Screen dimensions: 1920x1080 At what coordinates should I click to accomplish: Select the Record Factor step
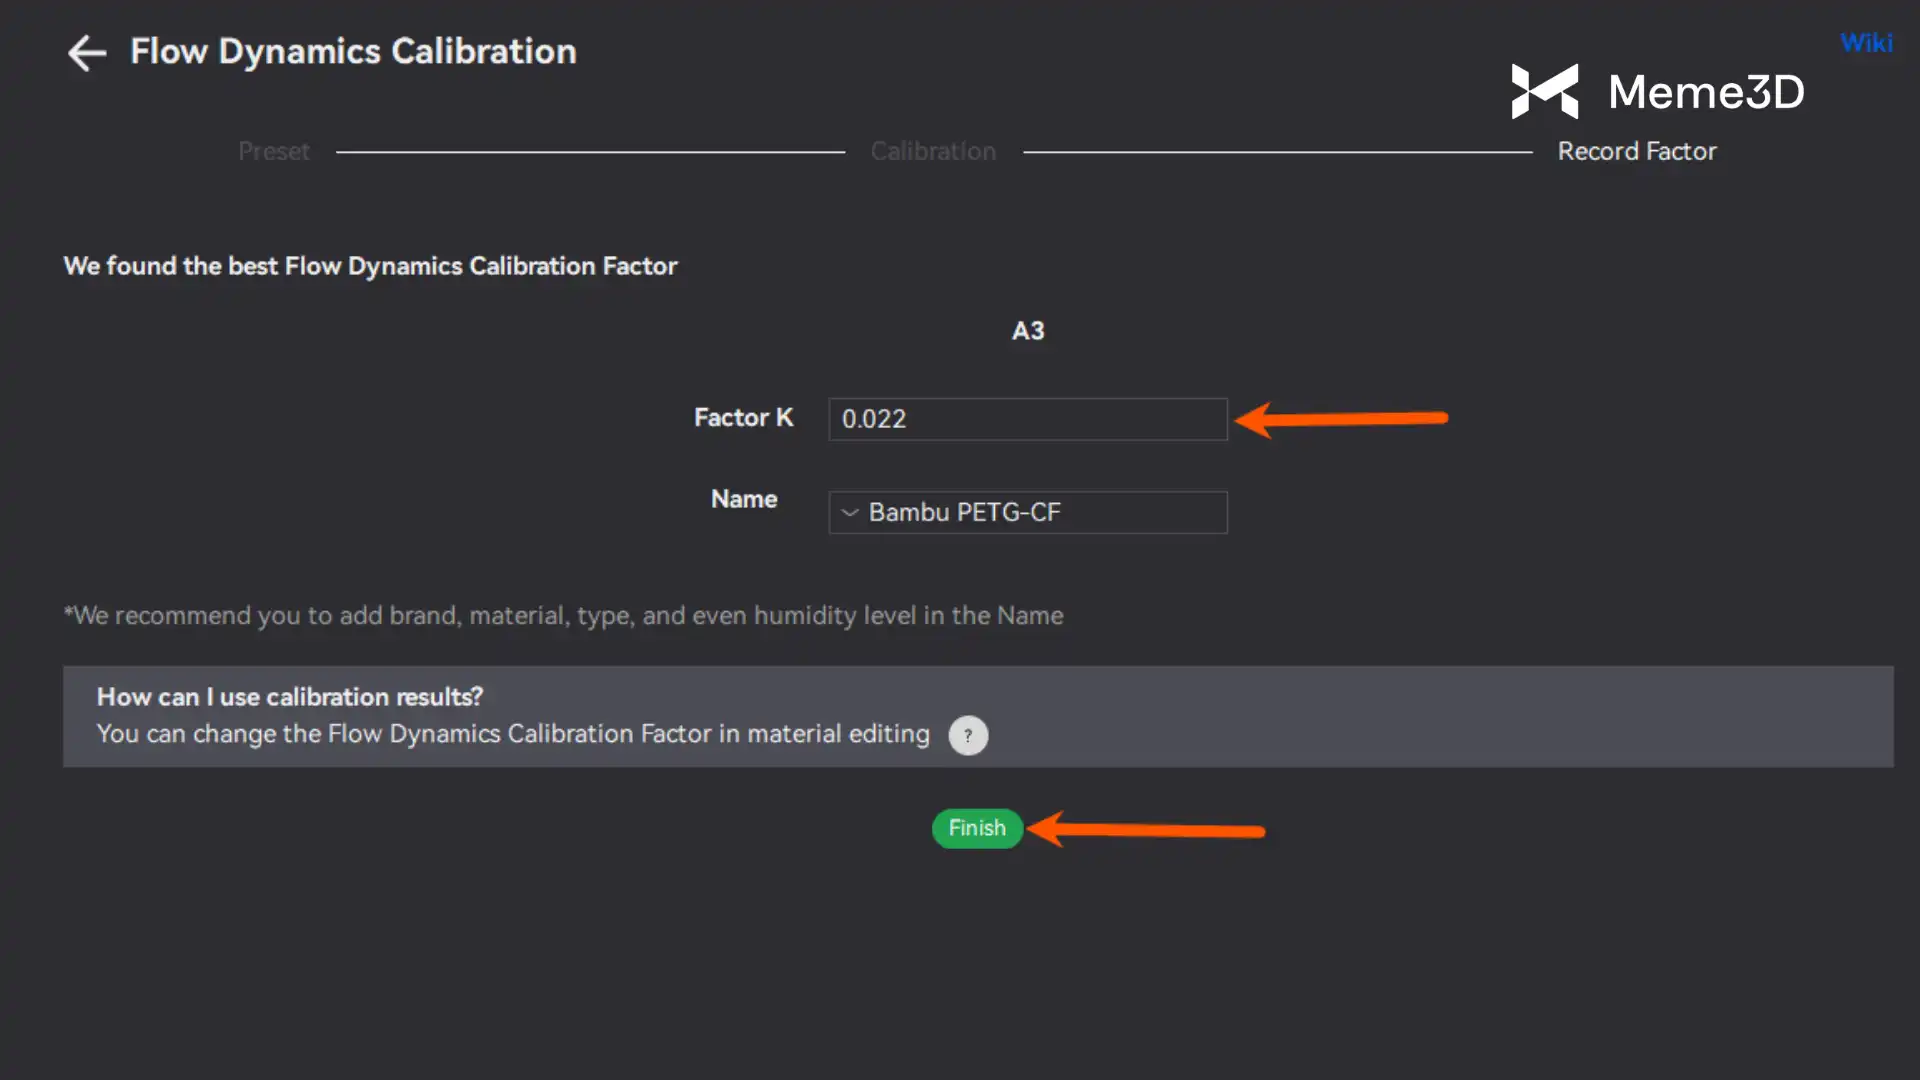pyautogui.click(x=1636, y=151)
